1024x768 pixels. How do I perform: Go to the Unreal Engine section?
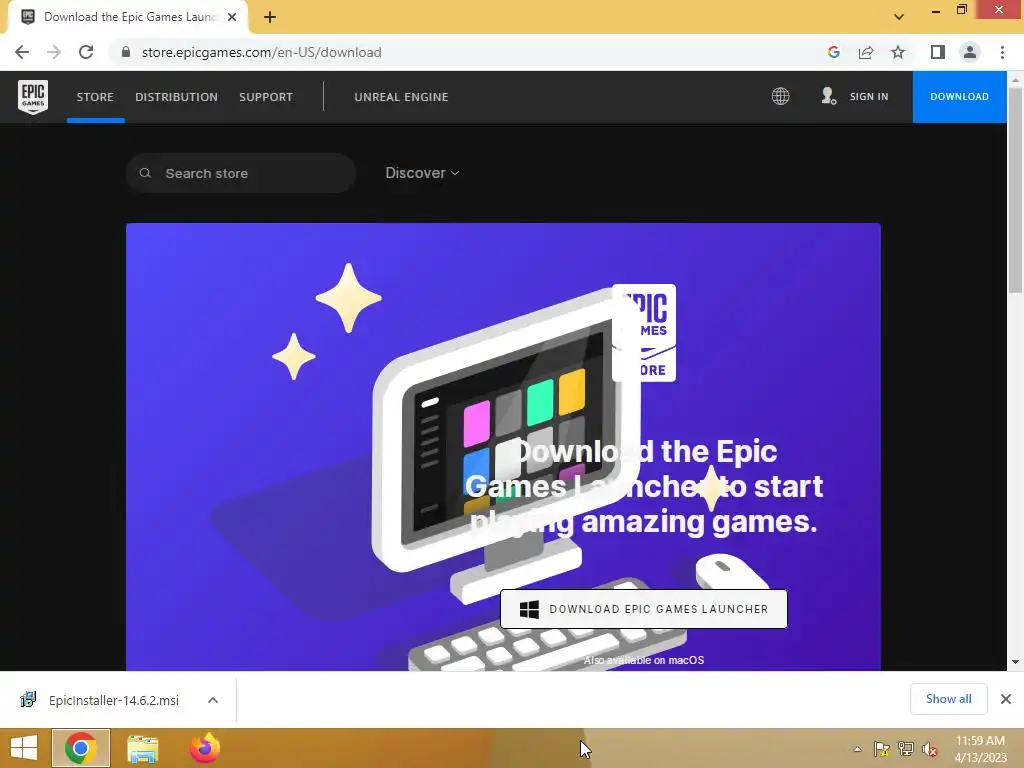[x=401, y=97]
